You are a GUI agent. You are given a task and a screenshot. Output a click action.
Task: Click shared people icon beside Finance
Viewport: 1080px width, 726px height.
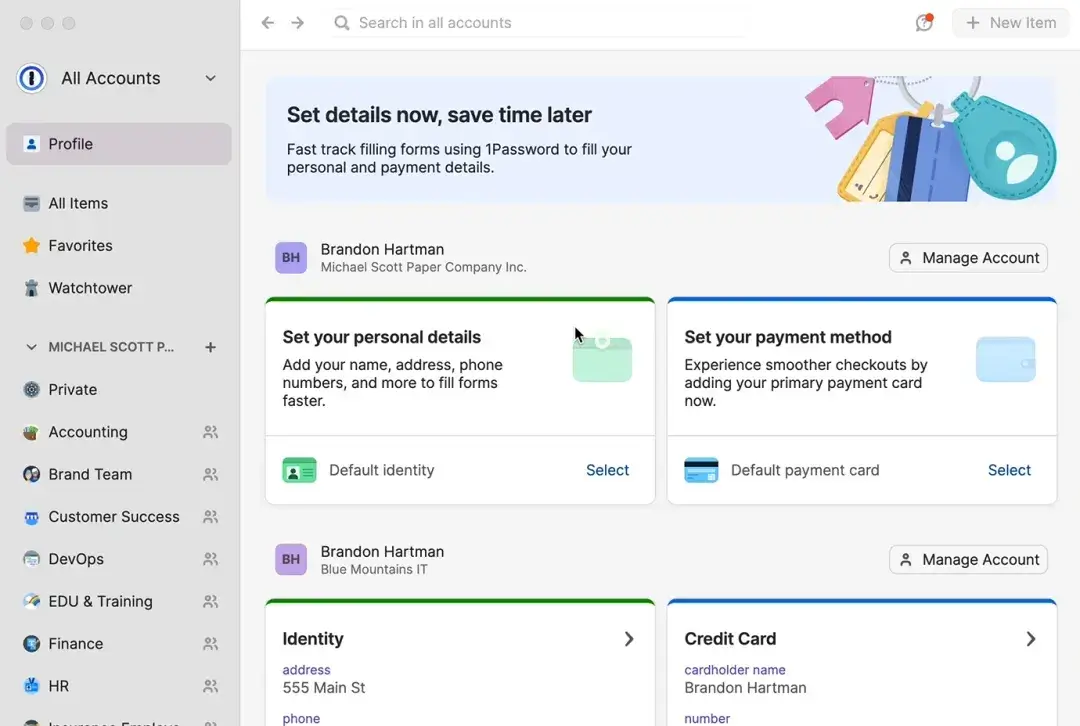211,644
